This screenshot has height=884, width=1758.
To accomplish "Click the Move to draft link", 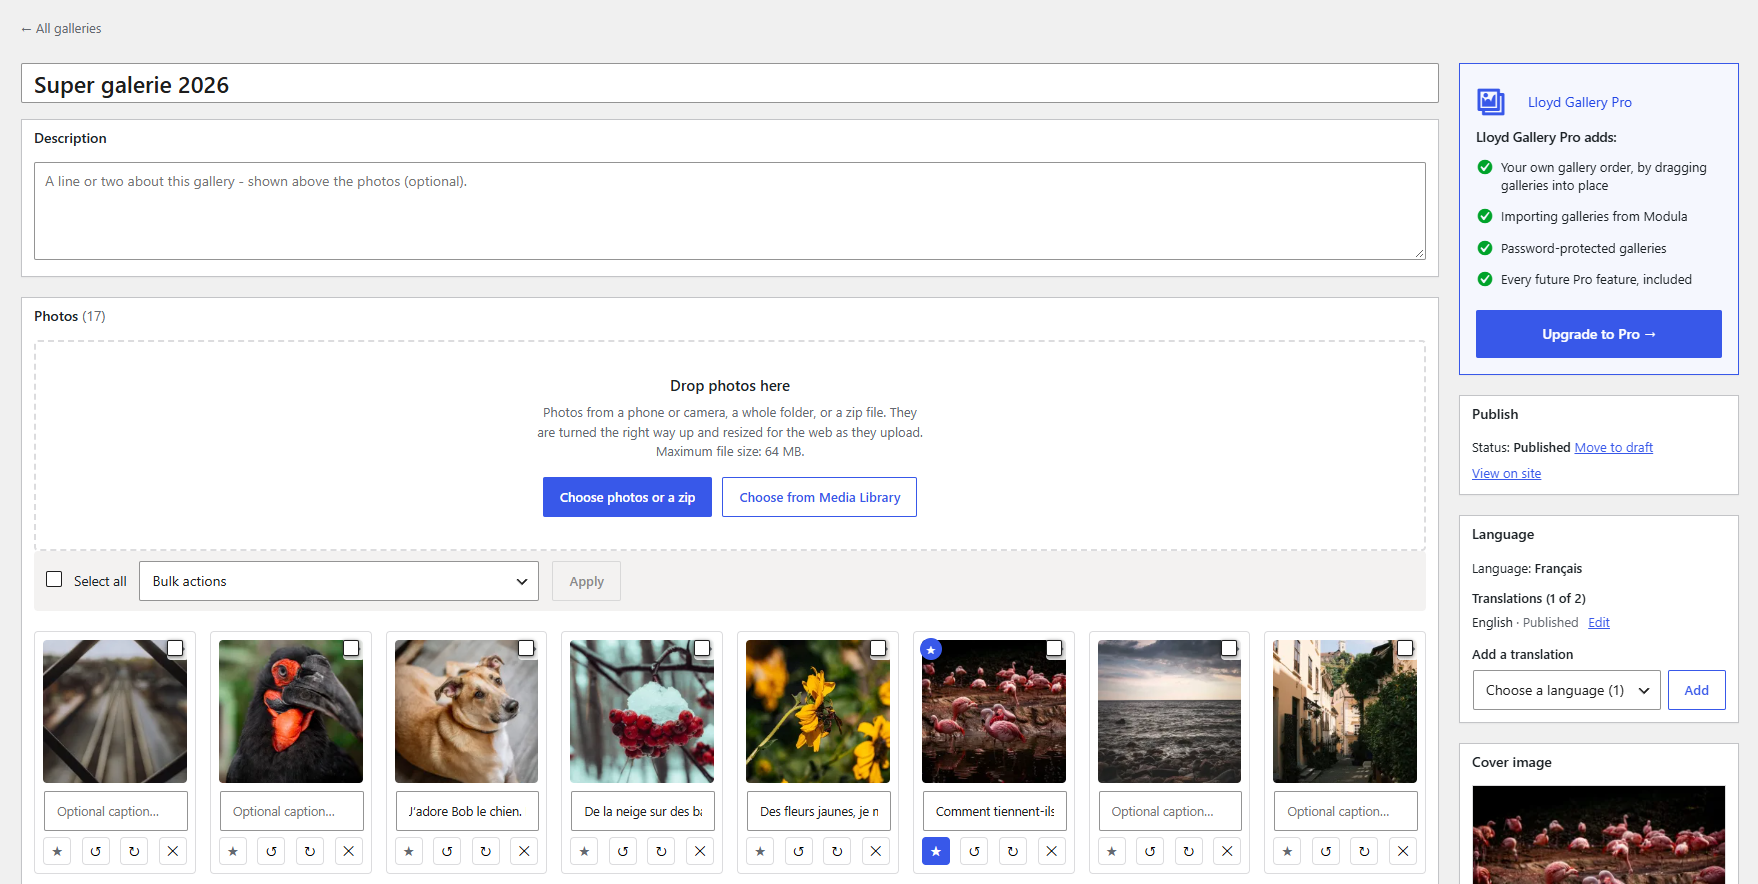I will pyautogui.click(x=1614, y=448).
